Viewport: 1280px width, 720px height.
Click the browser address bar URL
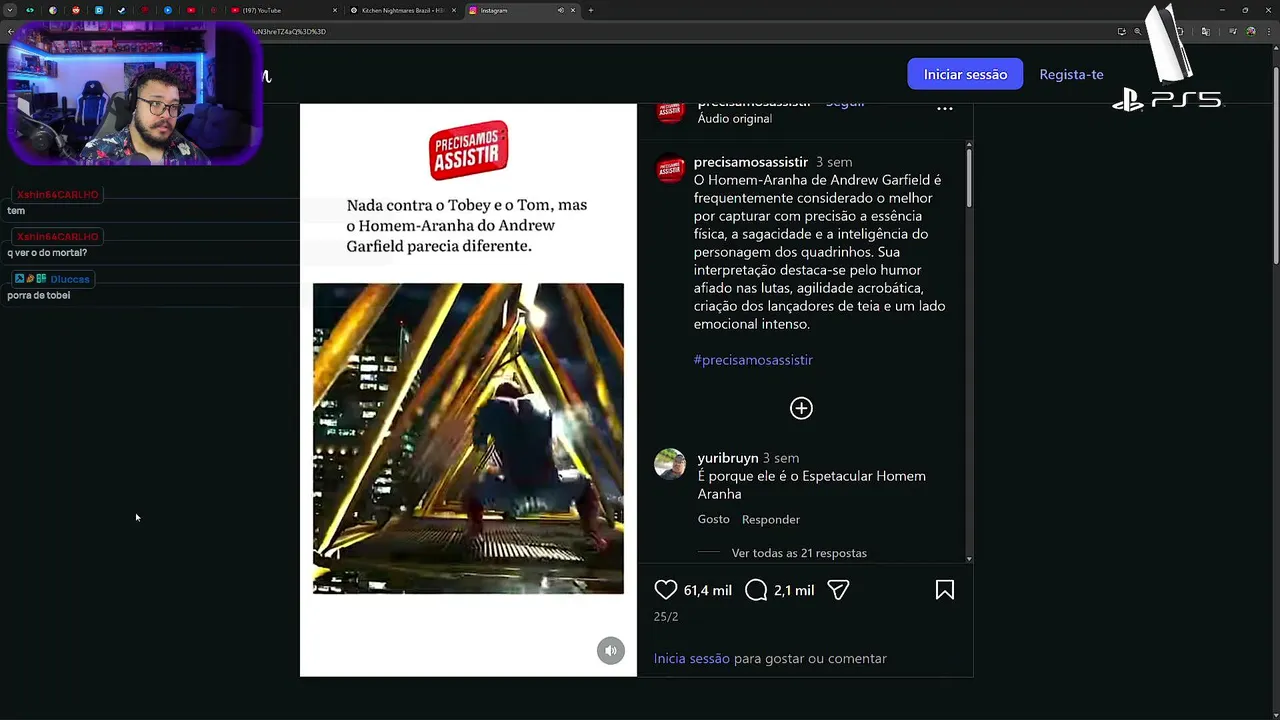[290, 31]
